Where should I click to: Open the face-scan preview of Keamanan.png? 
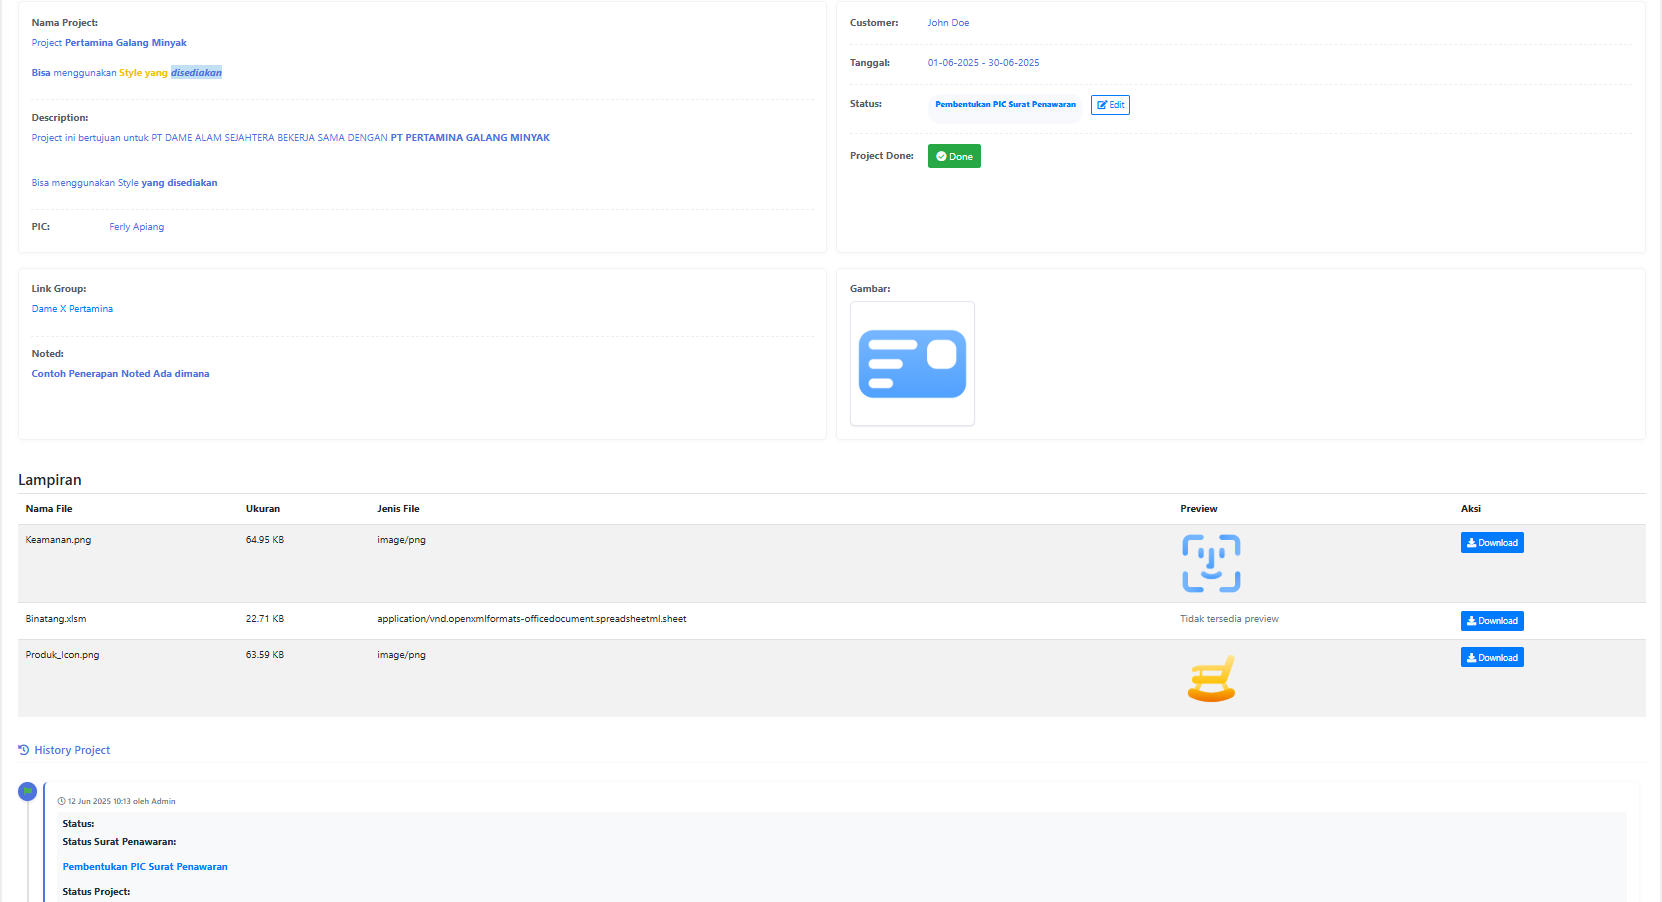pyautogui.click(x=1211, y=563)
